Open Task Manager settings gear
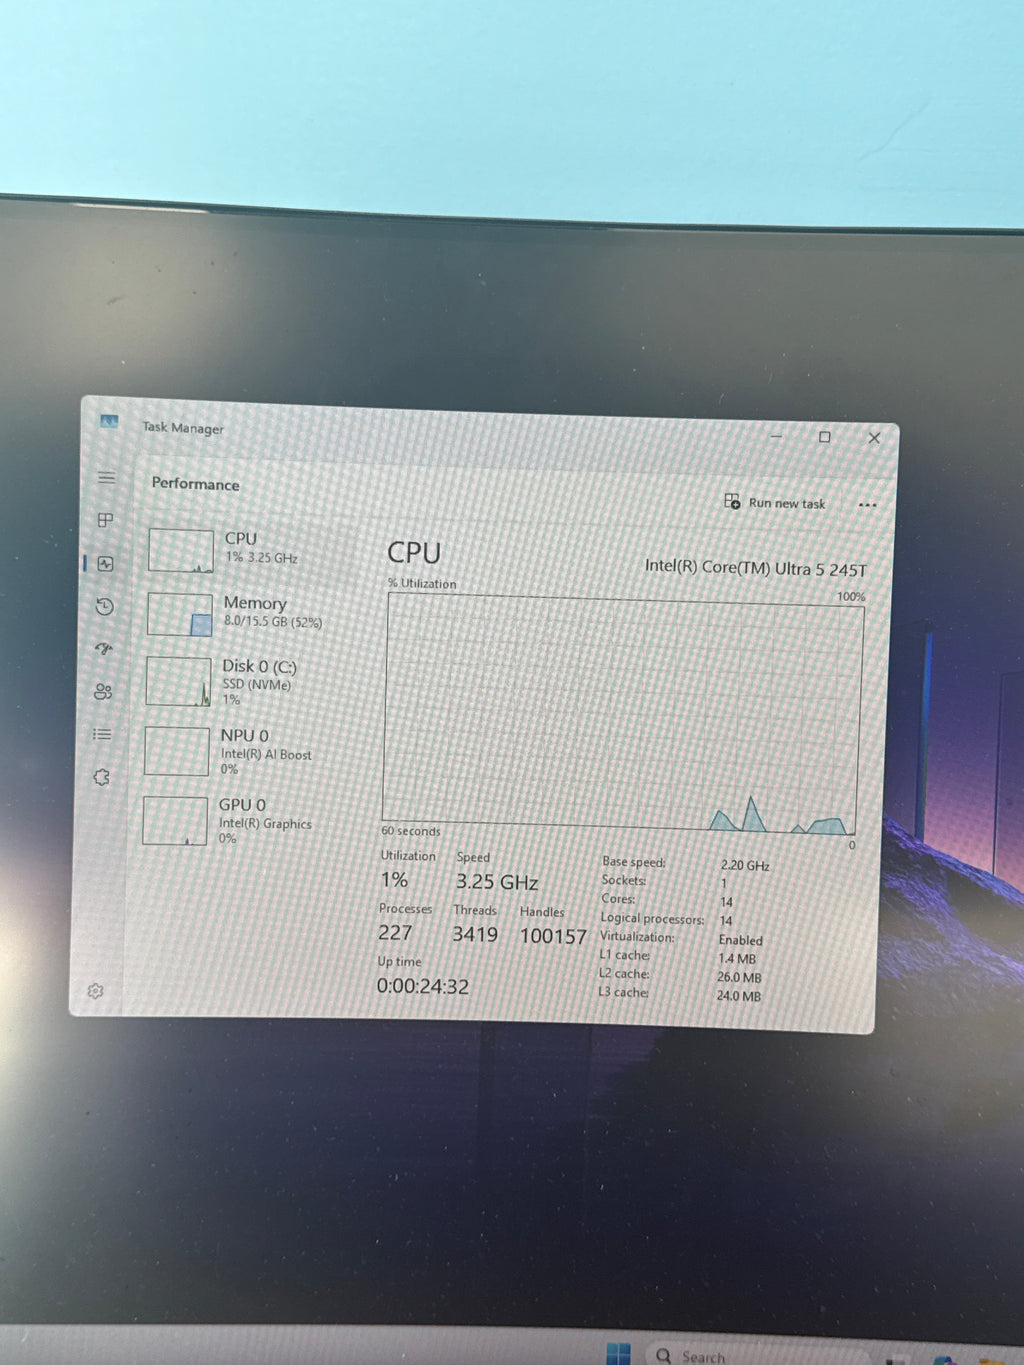Viewport: 1024px width, 1365px height. (x=95, y=991)
